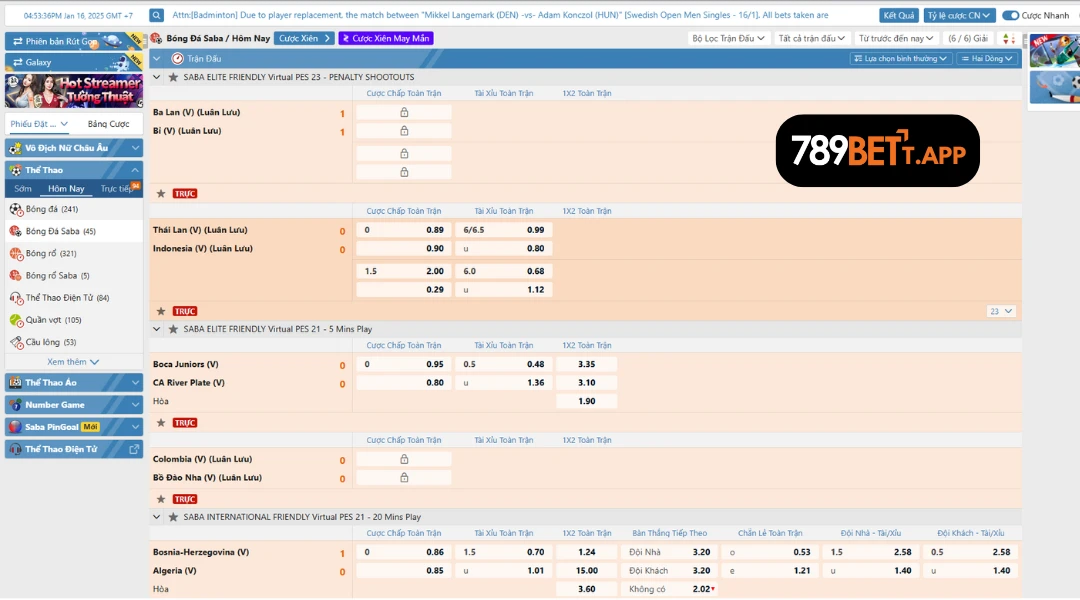This screenshot has width=1080, height=600.
Task: Expand the Saba PinGoal section
Action: coord(74,427)
